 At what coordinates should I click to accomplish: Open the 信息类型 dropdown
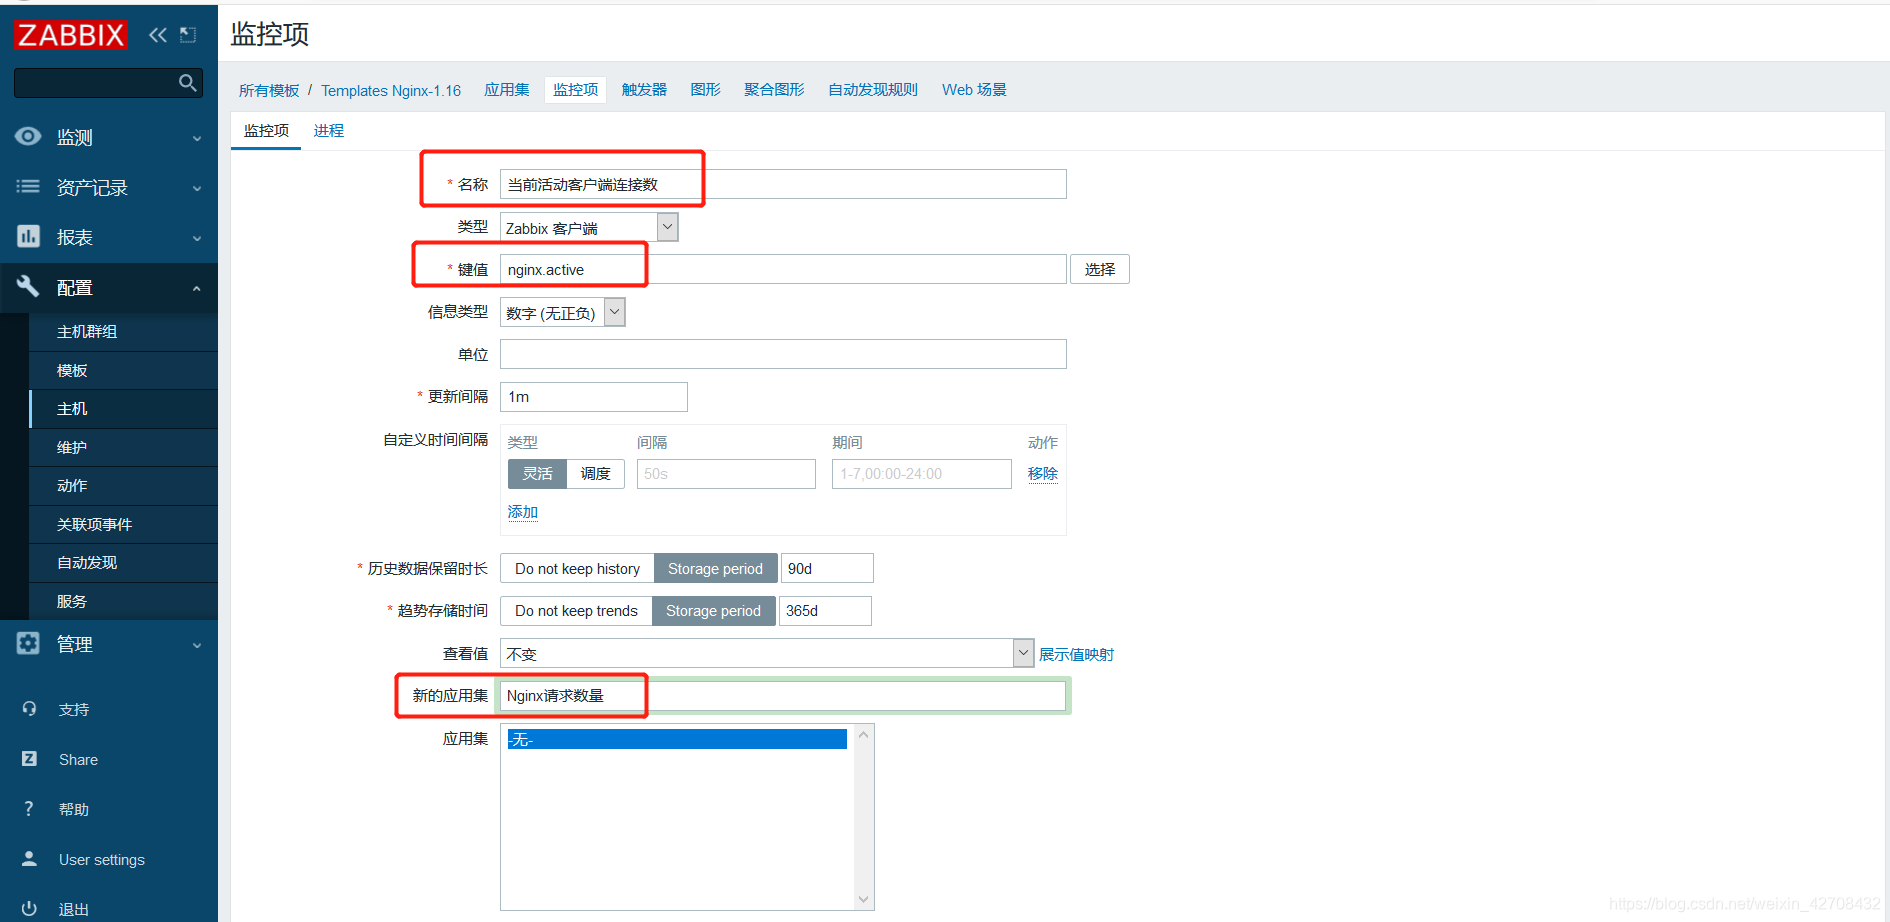click(563, 312)
